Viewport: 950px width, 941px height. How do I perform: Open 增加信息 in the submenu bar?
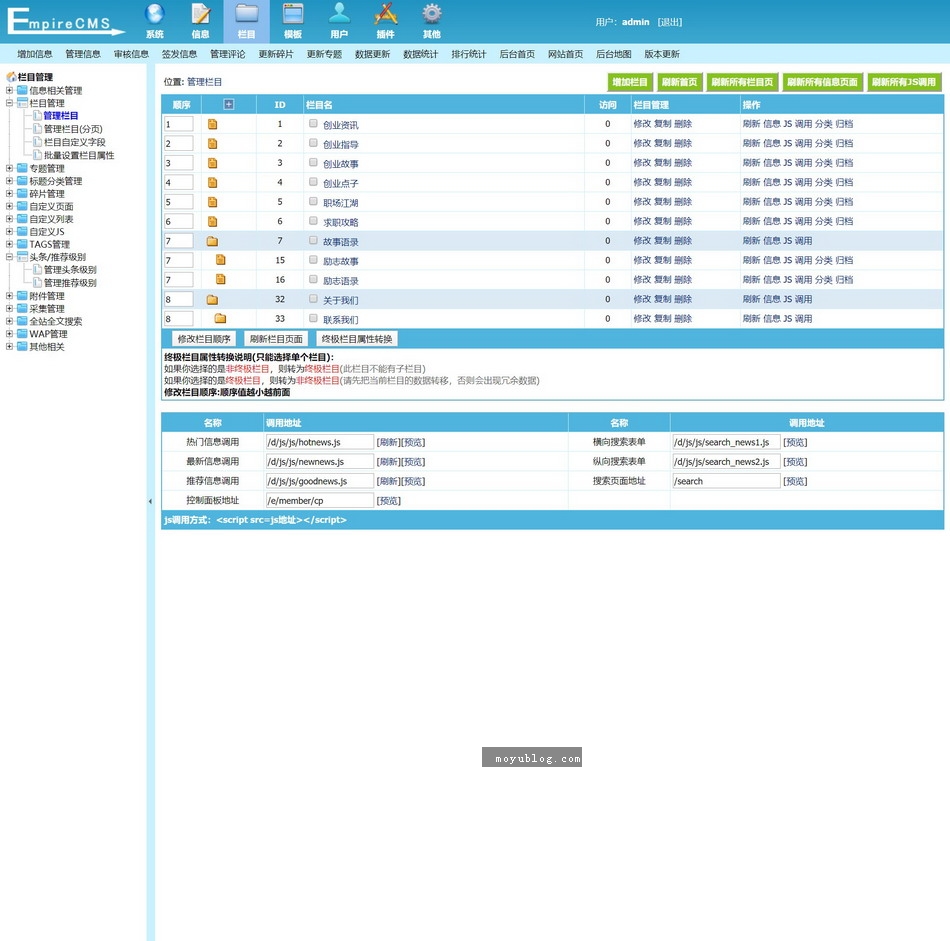(35, 54)
